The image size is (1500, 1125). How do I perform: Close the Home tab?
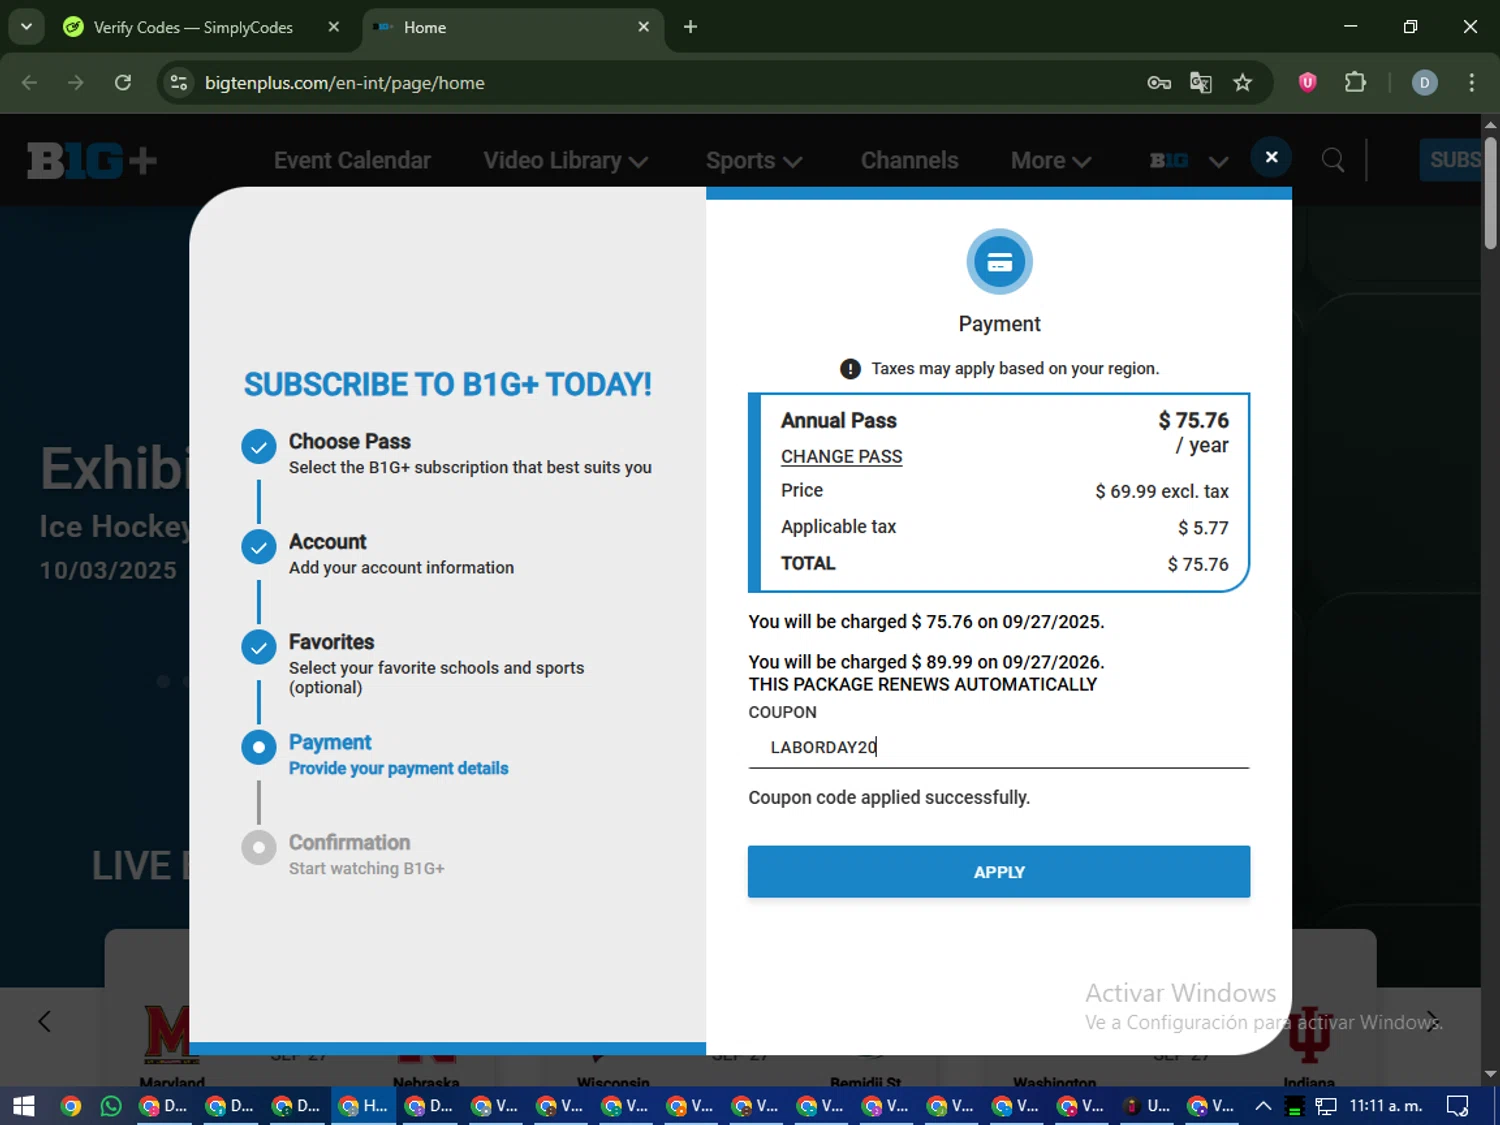coord(644,27)
